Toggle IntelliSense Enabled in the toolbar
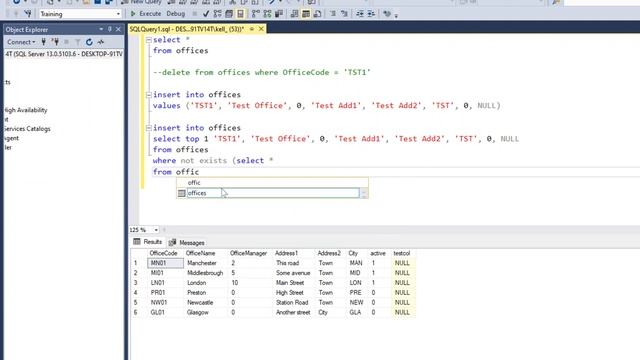This screenshot has width=640, height=360. [x=240, y=14]
